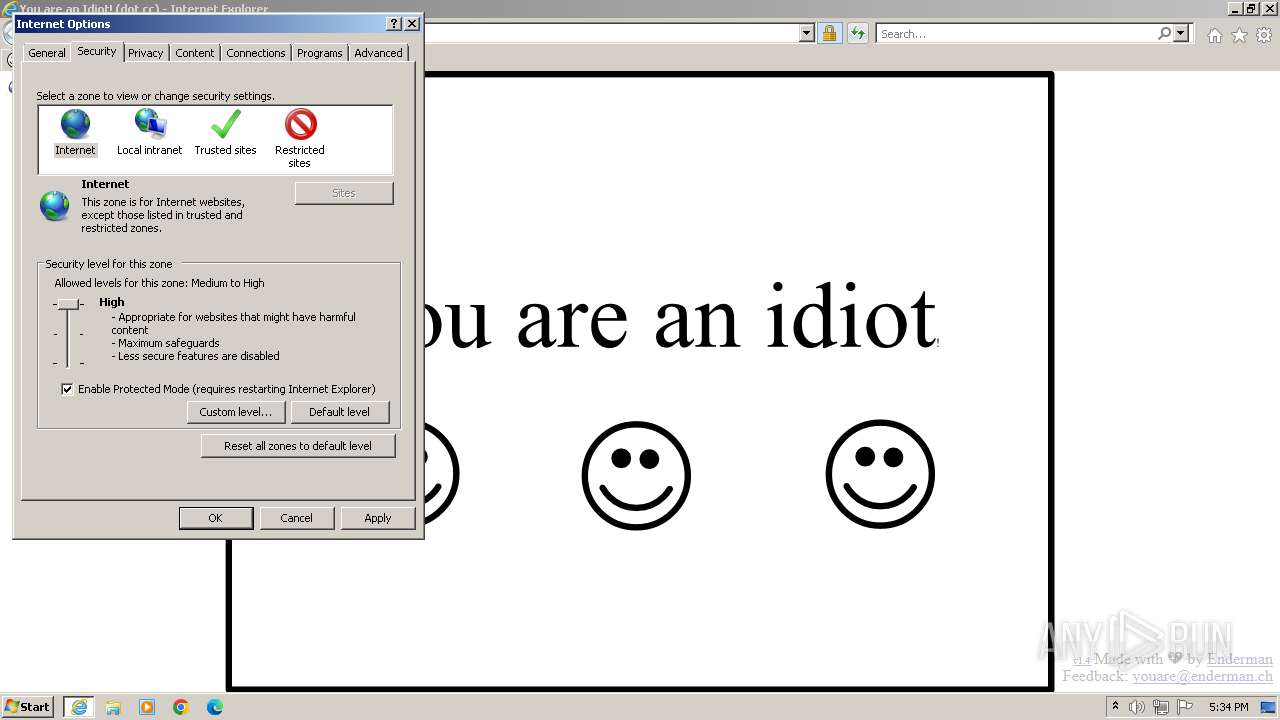Open Internet Explorer in taskbar
Viewport: 1280px width, 720px height.
coord(78,707)
